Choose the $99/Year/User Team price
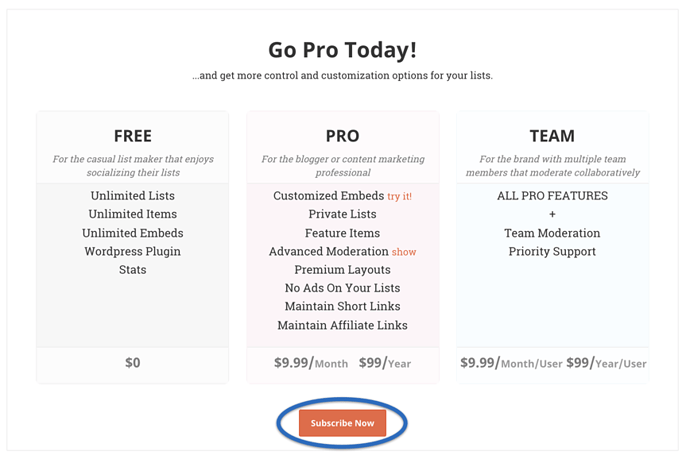This screenshot has width=690, height=459. pos(606,363)
